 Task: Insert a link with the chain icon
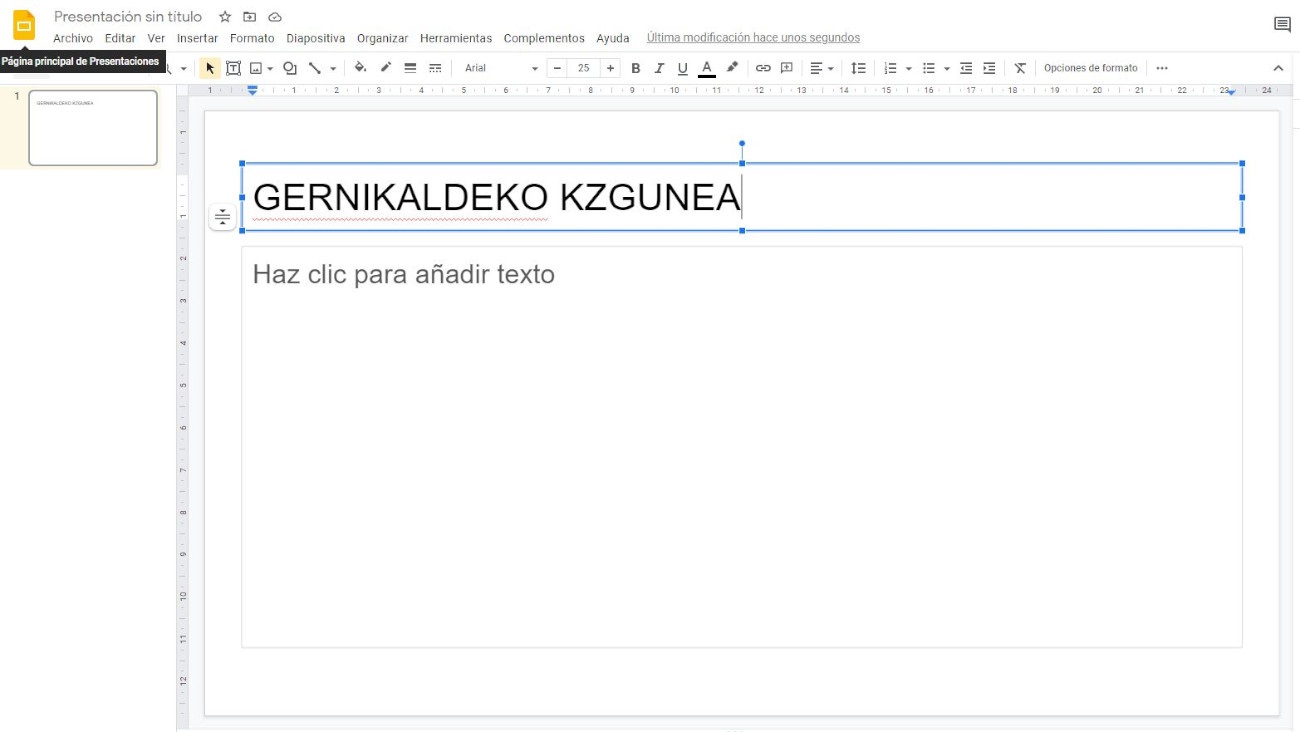[763, 68]
